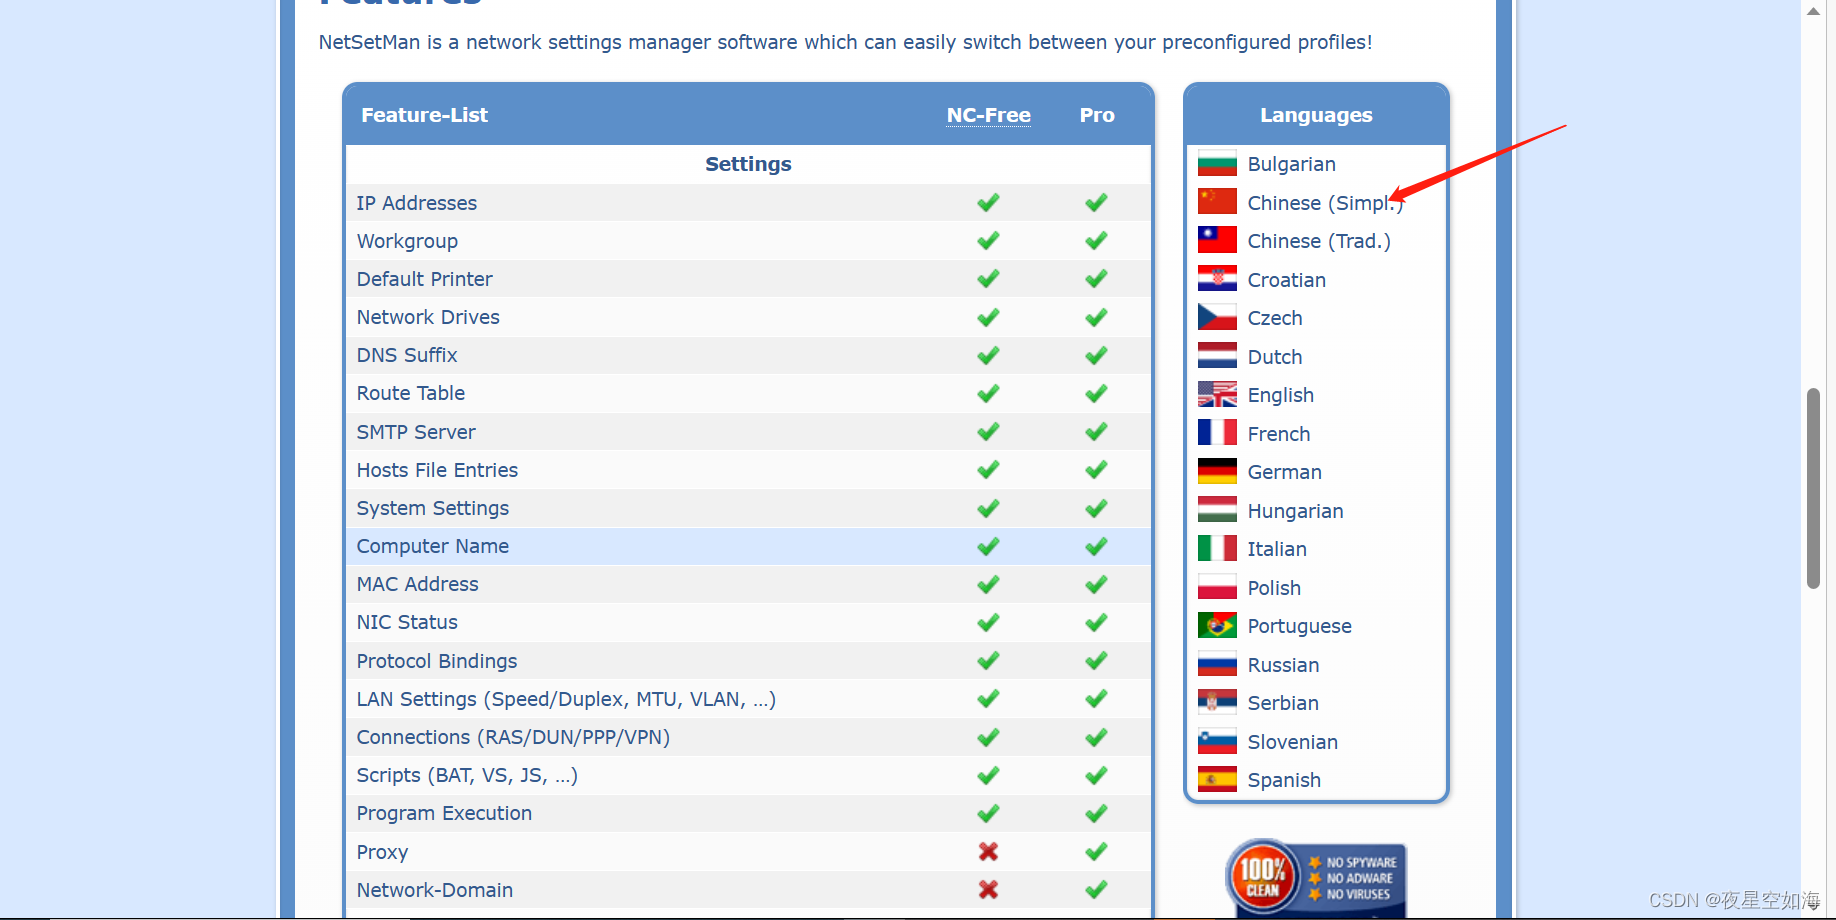
Task: Click the NIC Status feature row
Action: [748, 622]
